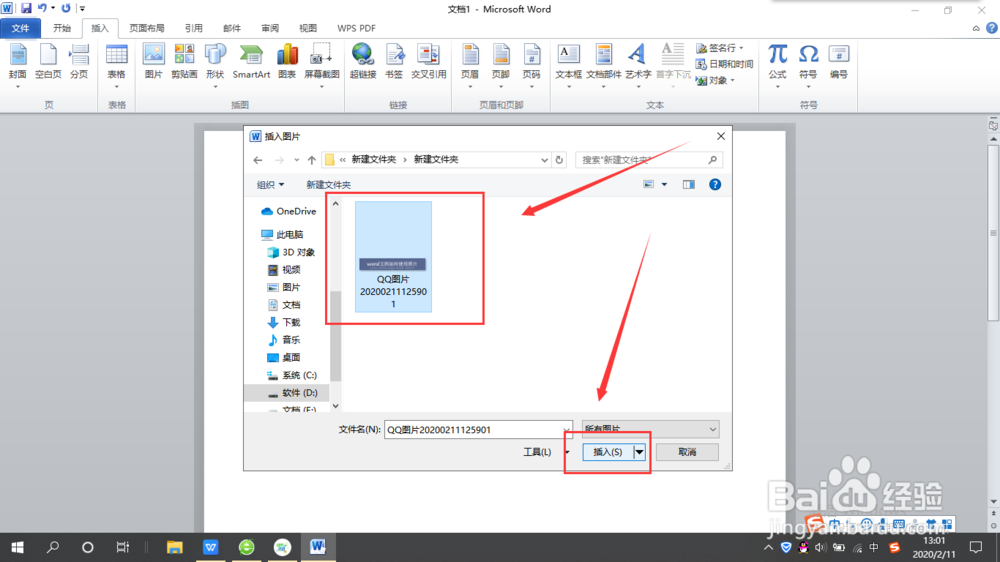Open the Shapes (形状) gallery
The image size is (1000, 562).
click(215, 63)
